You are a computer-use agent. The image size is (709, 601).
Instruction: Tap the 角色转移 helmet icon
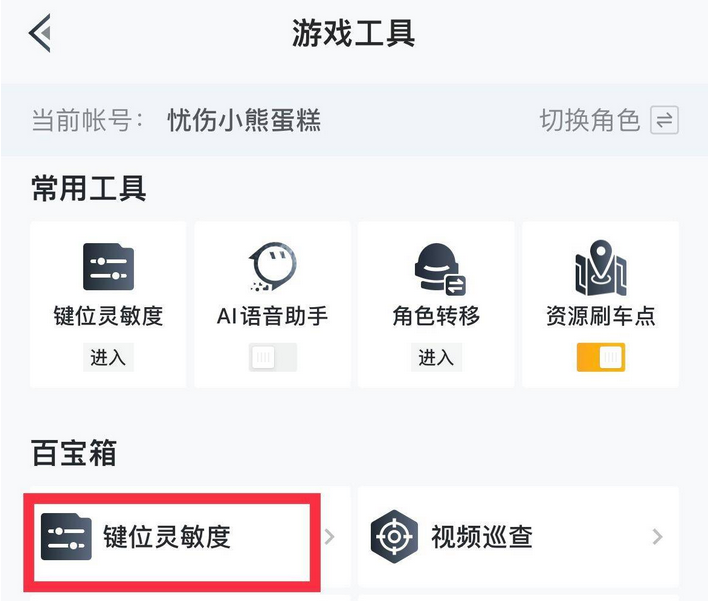point(437,269)
